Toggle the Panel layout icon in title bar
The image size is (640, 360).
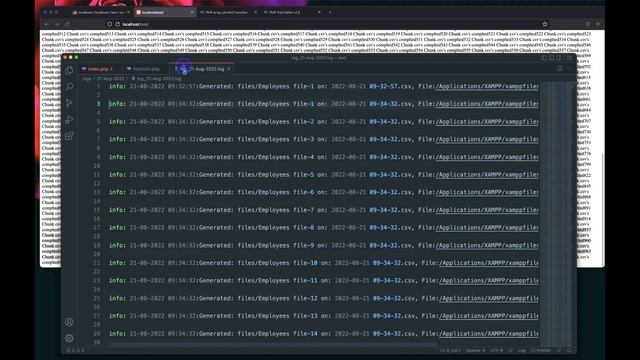coord(551,58)
